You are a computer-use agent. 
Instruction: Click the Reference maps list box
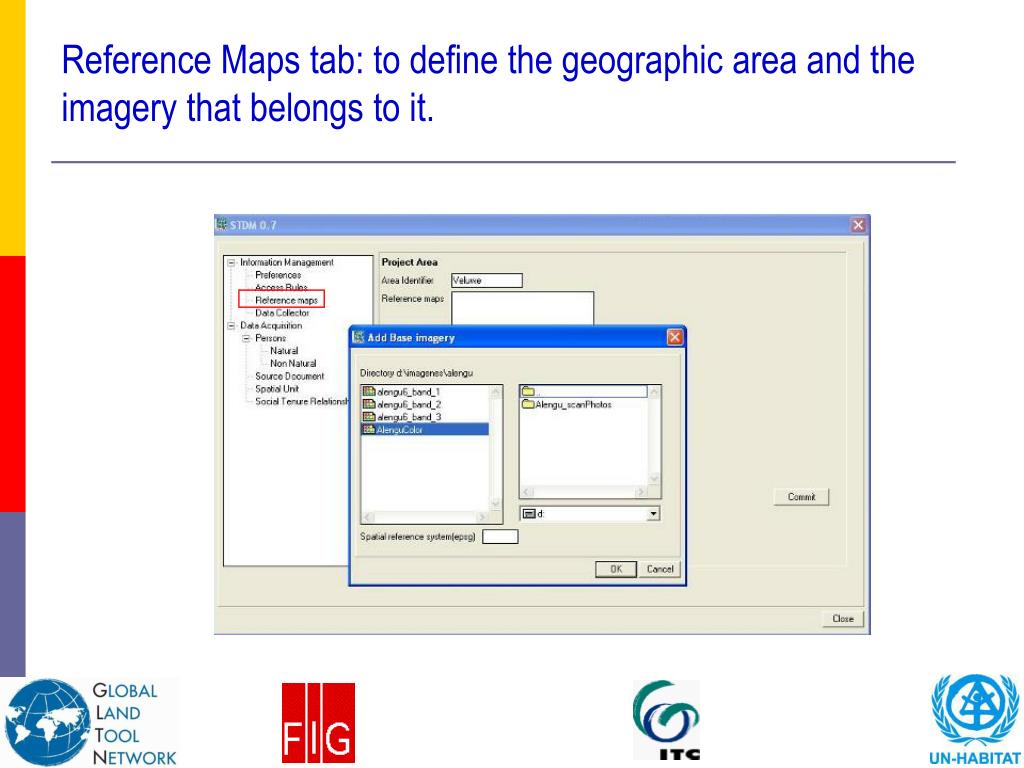coord(522,308)
